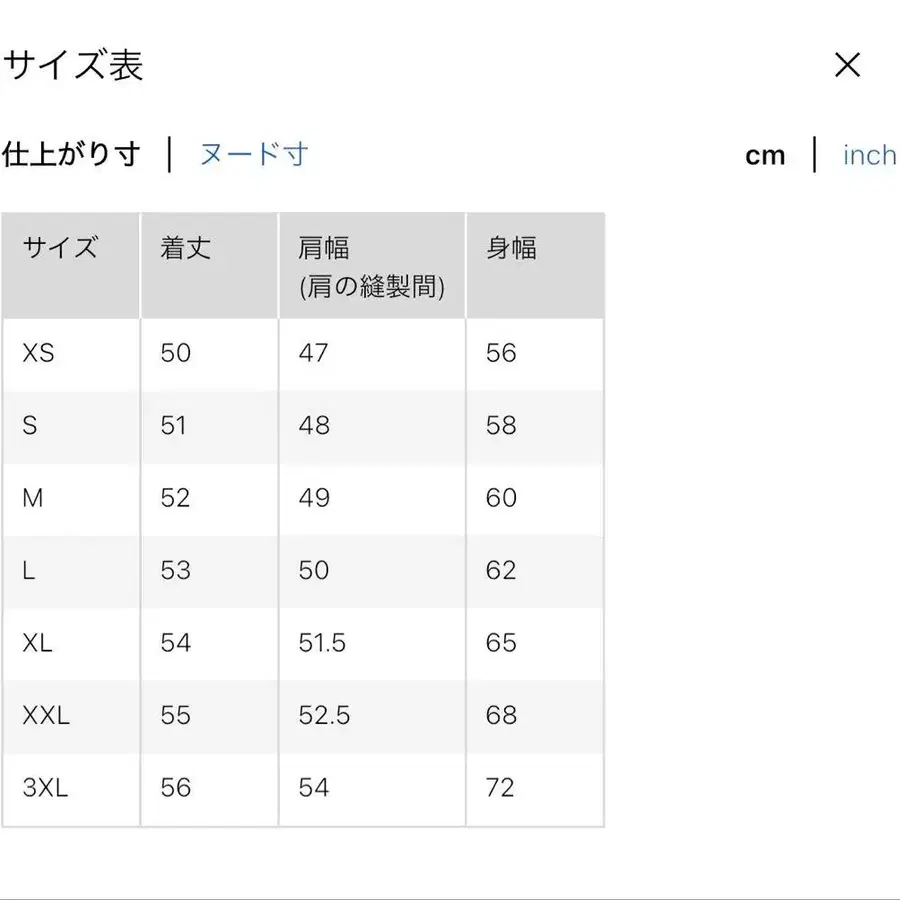900x900 pixels.
Task: Click the 51.5 shoulder width value
Action: 322,644
